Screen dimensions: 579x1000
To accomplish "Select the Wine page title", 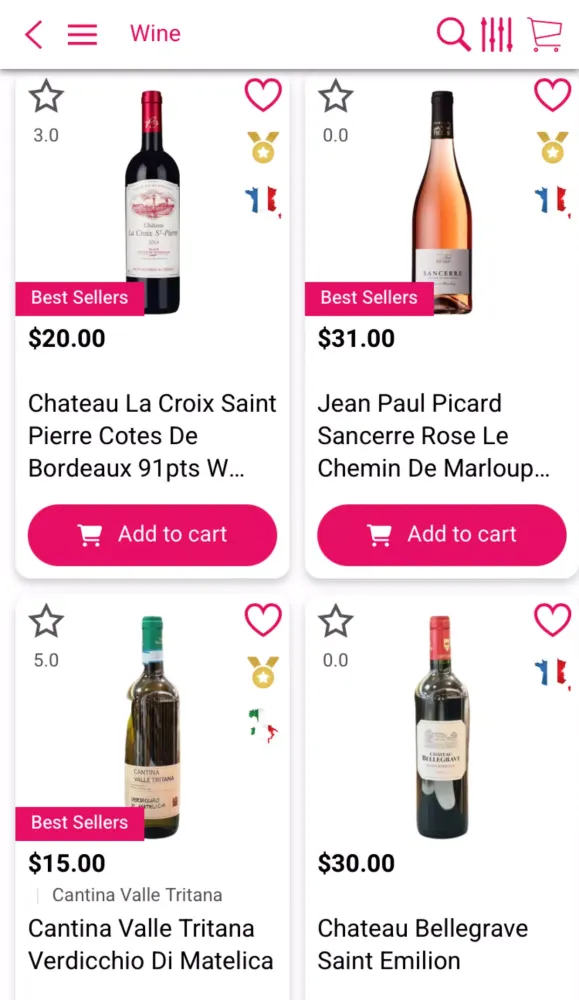I will tap(155, 33).
